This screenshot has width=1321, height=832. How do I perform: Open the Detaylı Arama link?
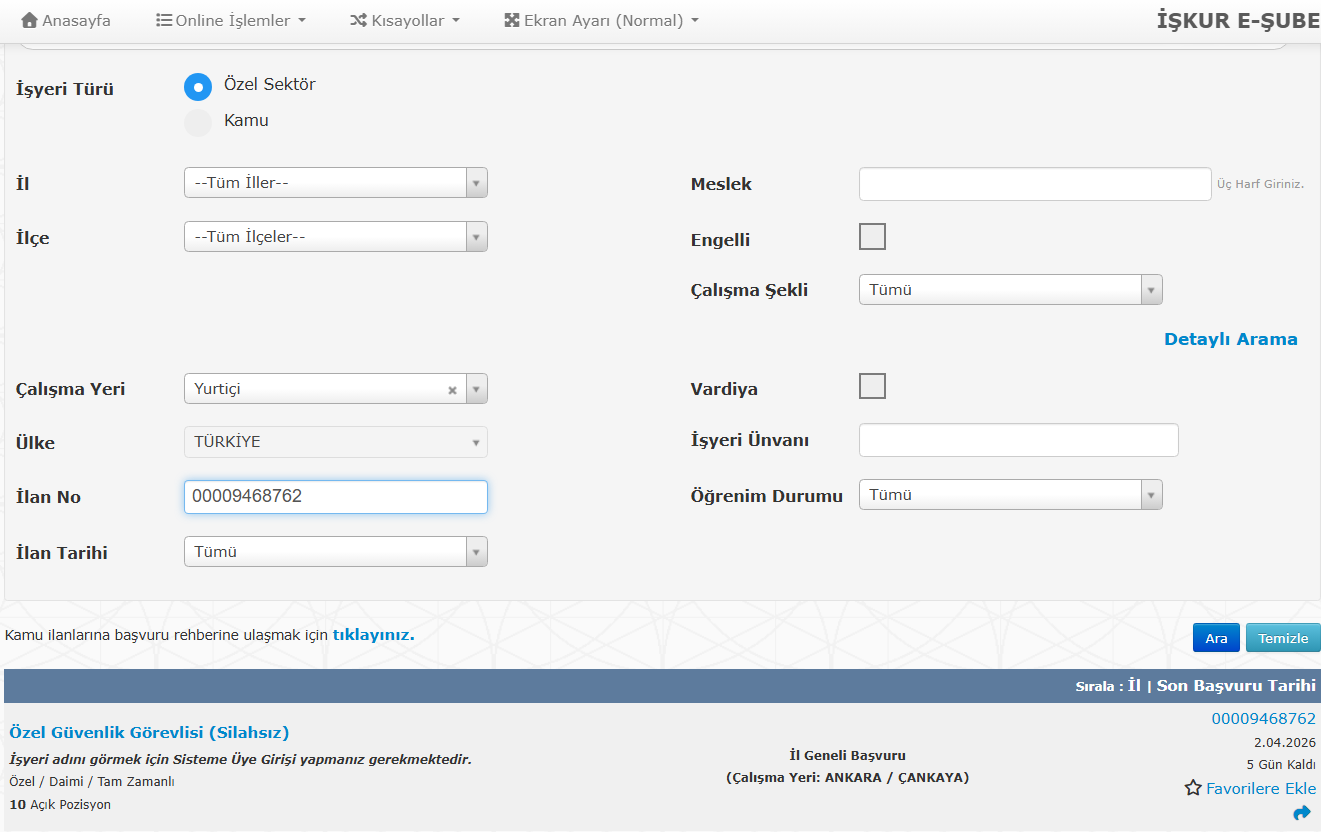pyautogui.click(x=1231, y=339)
